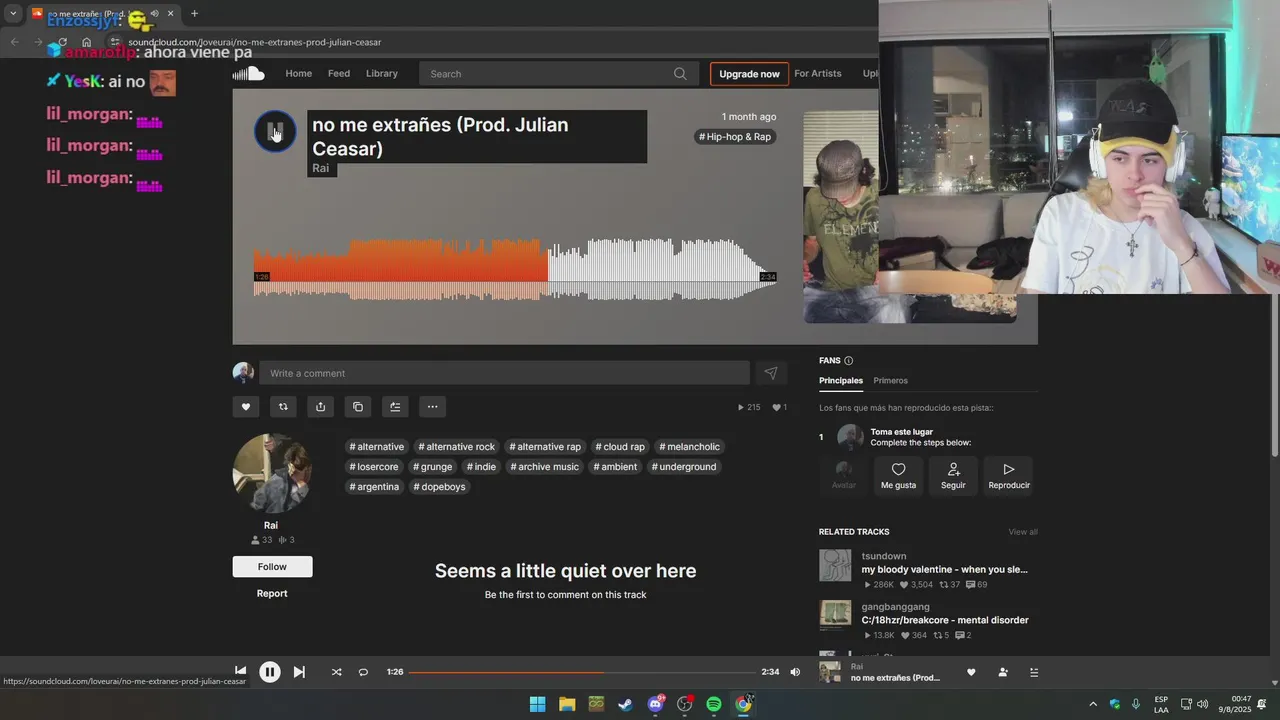Open the browser tab search dropdown
1280x720 pixels.
tap(13, 14)
